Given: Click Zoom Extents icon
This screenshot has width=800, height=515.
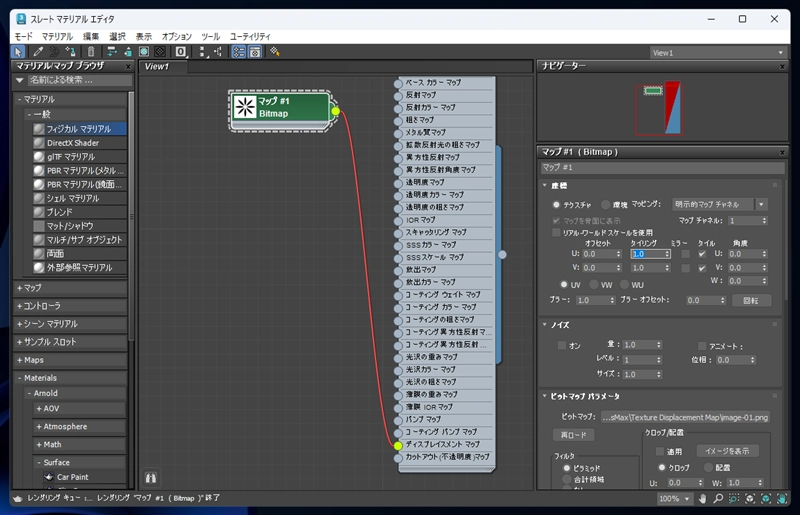Looking at the screenshot, I should point(749,499).
